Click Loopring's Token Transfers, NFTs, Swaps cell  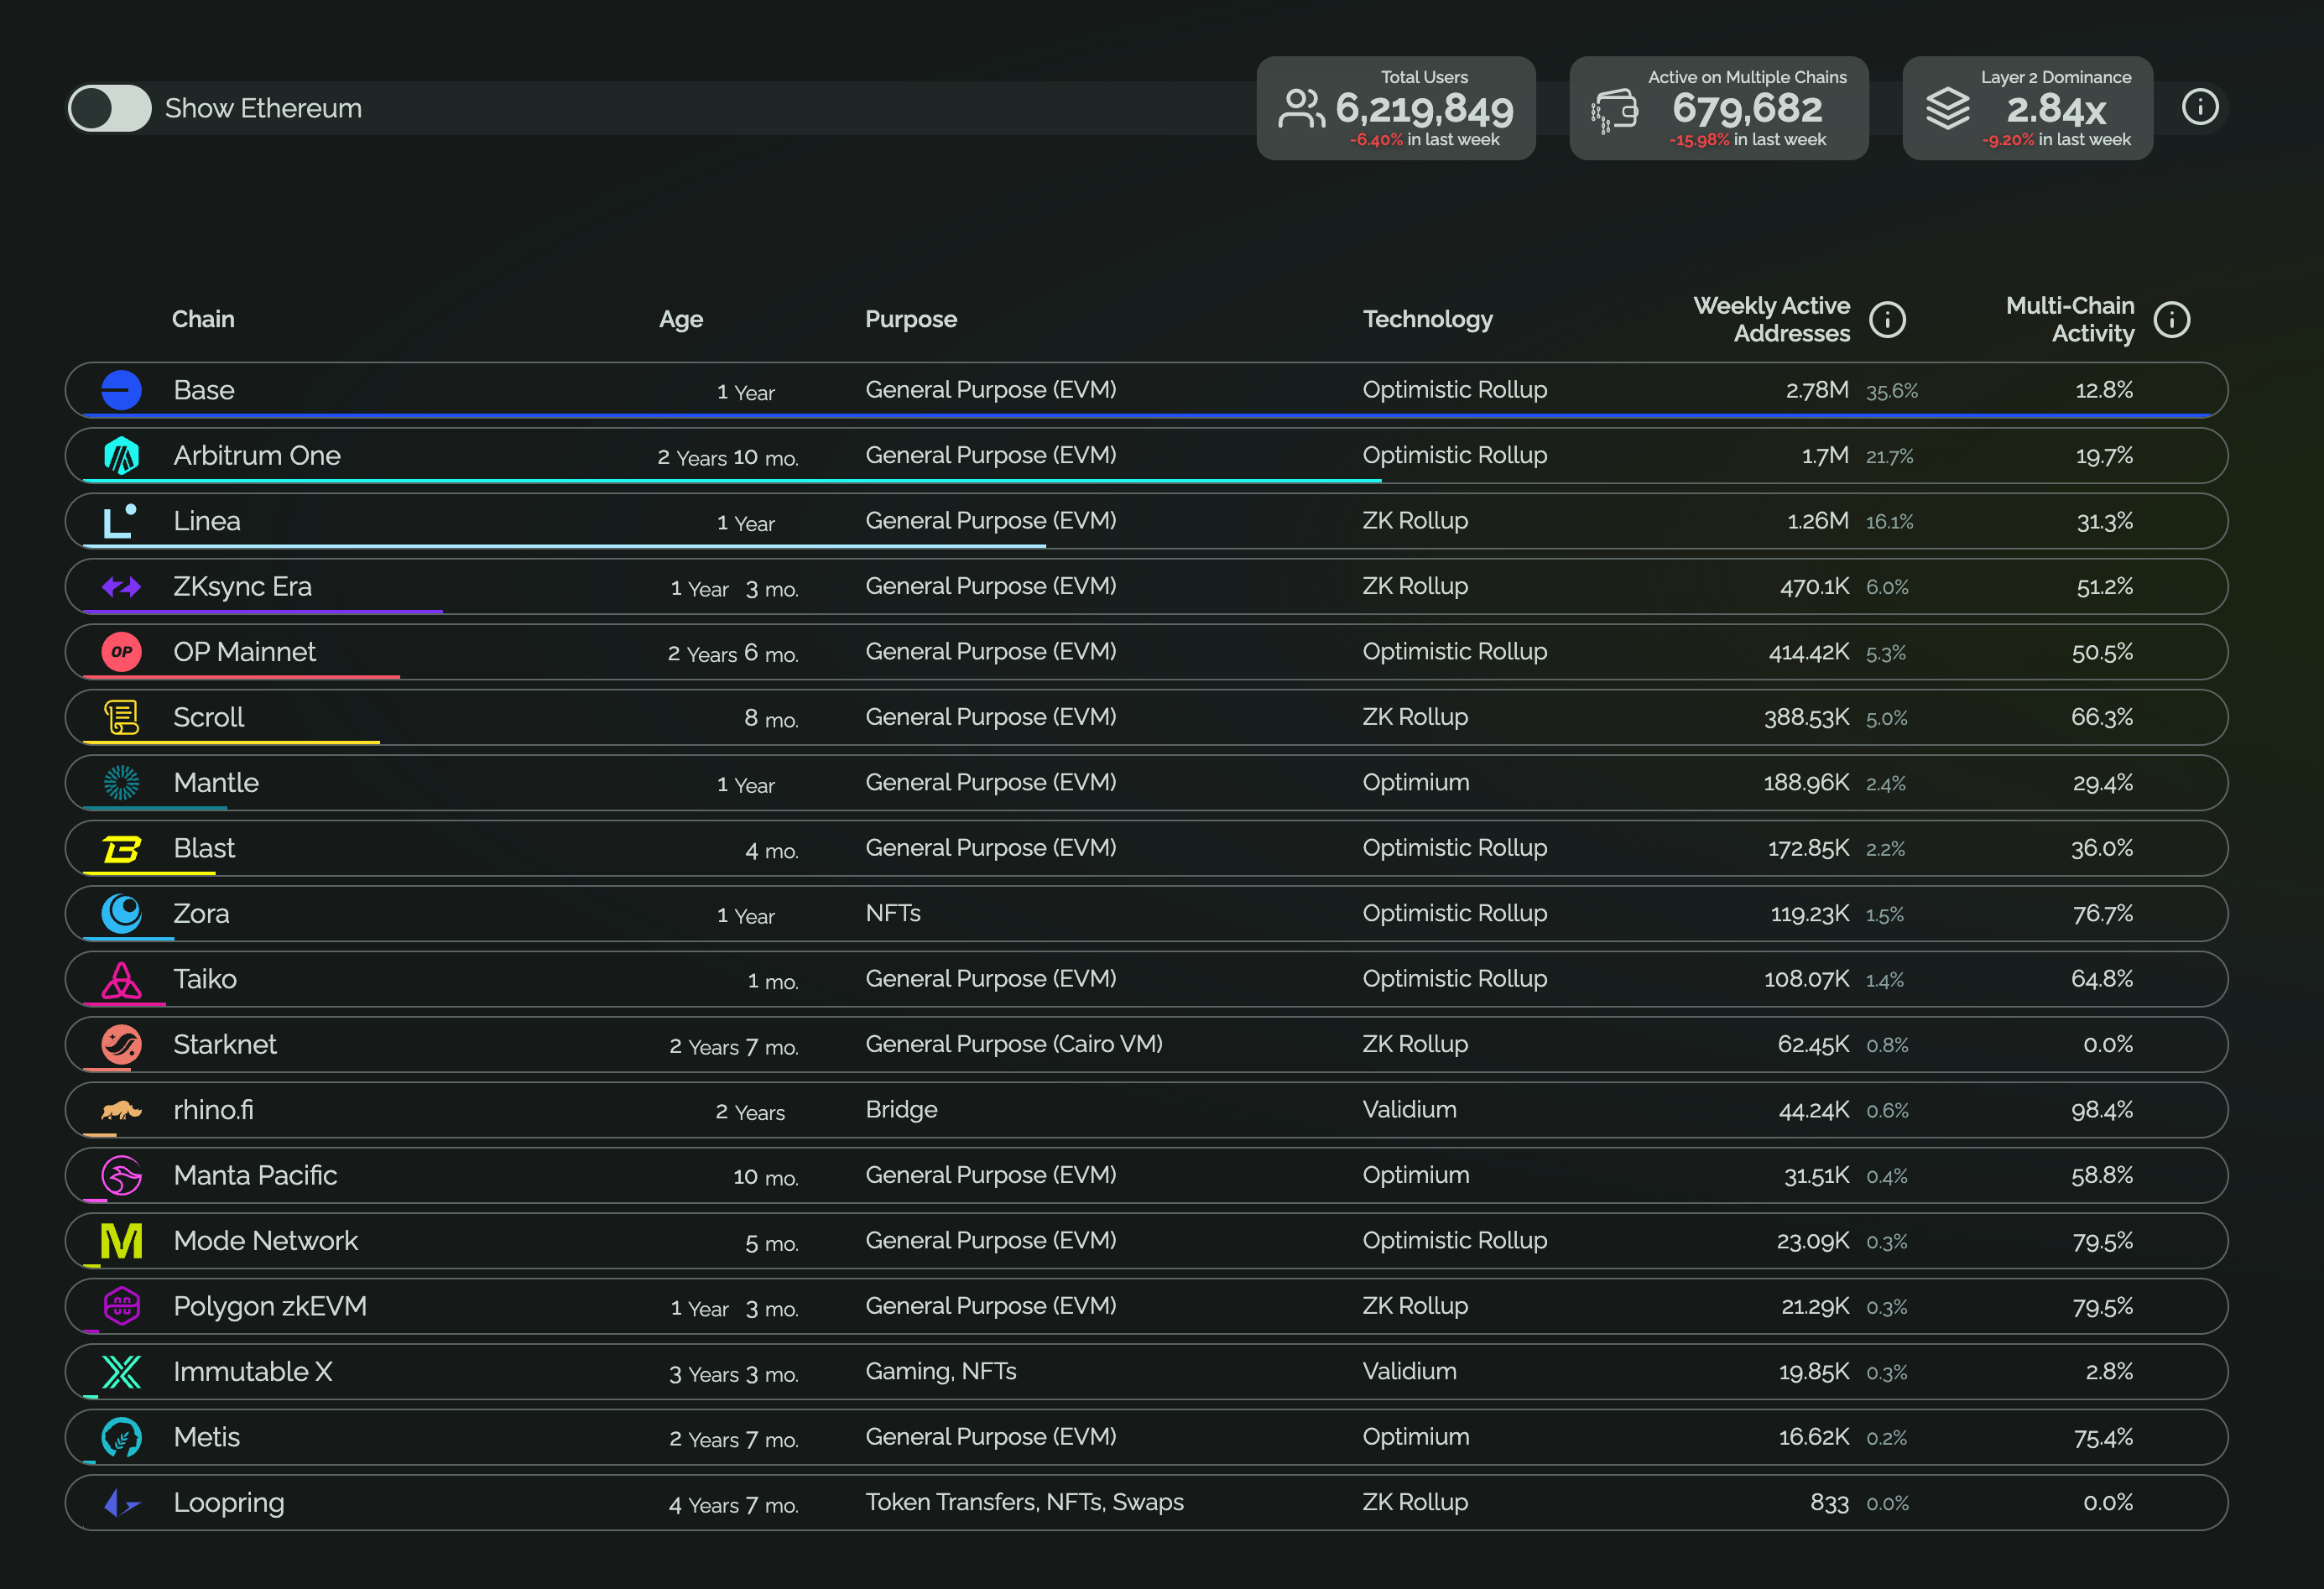(1024, 1502)
